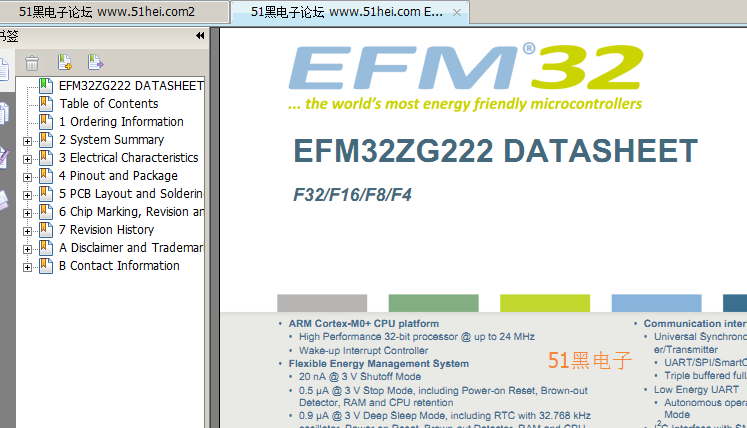Image resolution: width=747 pixels, height=428 pixels.
Task: Navigate to 4 Pinout and Package text
Action: pos(118,176)
